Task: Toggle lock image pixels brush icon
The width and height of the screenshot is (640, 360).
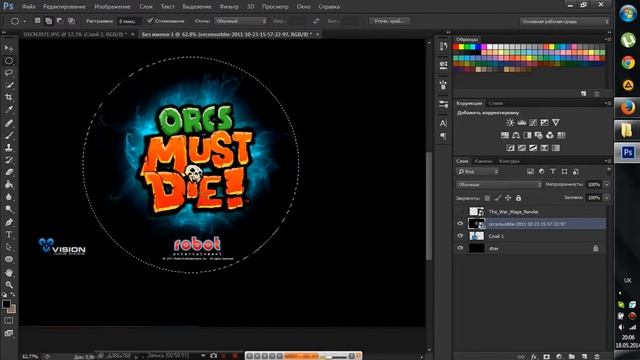Action: pyautogui.click(x=498, y=198)
